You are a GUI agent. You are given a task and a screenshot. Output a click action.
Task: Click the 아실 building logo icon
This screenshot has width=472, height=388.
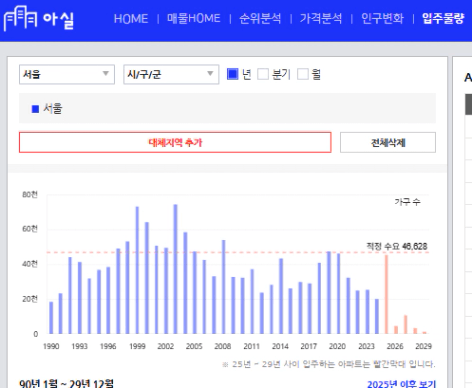(x=20, y=18)
